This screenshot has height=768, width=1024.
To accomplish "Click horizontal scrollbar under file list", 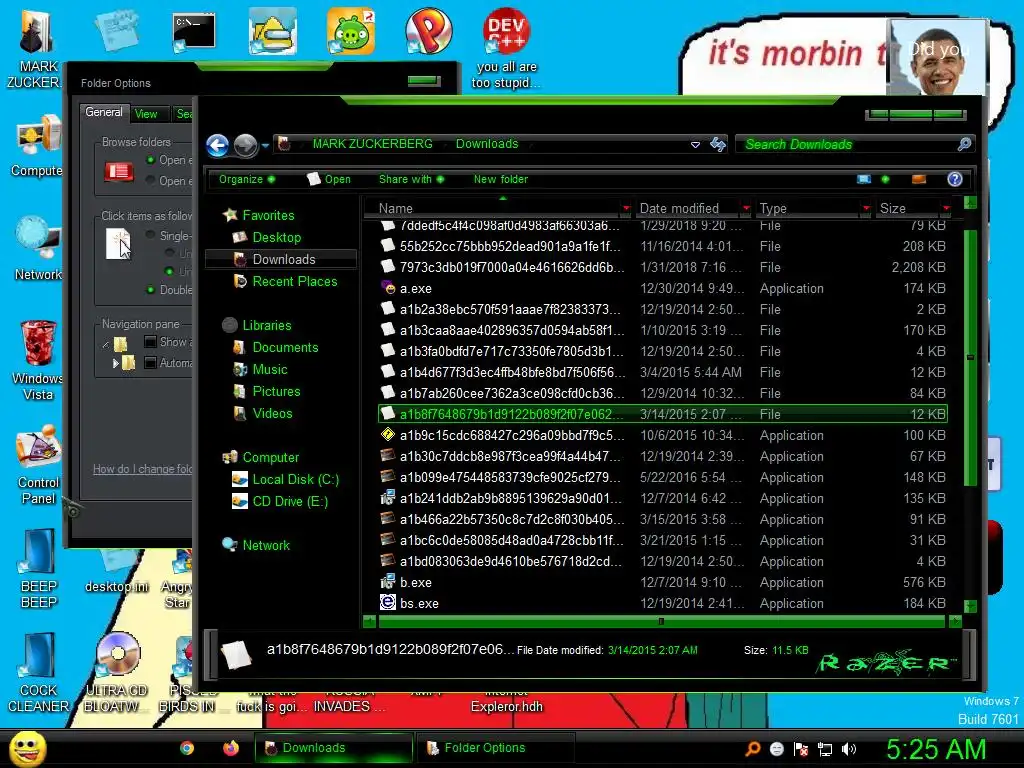I will tap(661, 621).
